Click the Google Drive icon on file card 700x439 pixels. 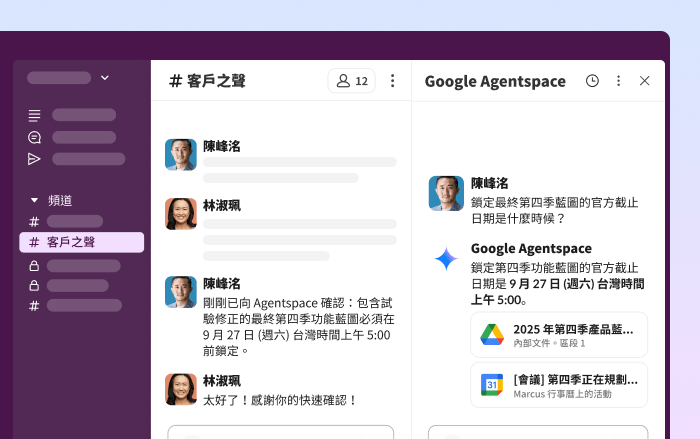491,335
